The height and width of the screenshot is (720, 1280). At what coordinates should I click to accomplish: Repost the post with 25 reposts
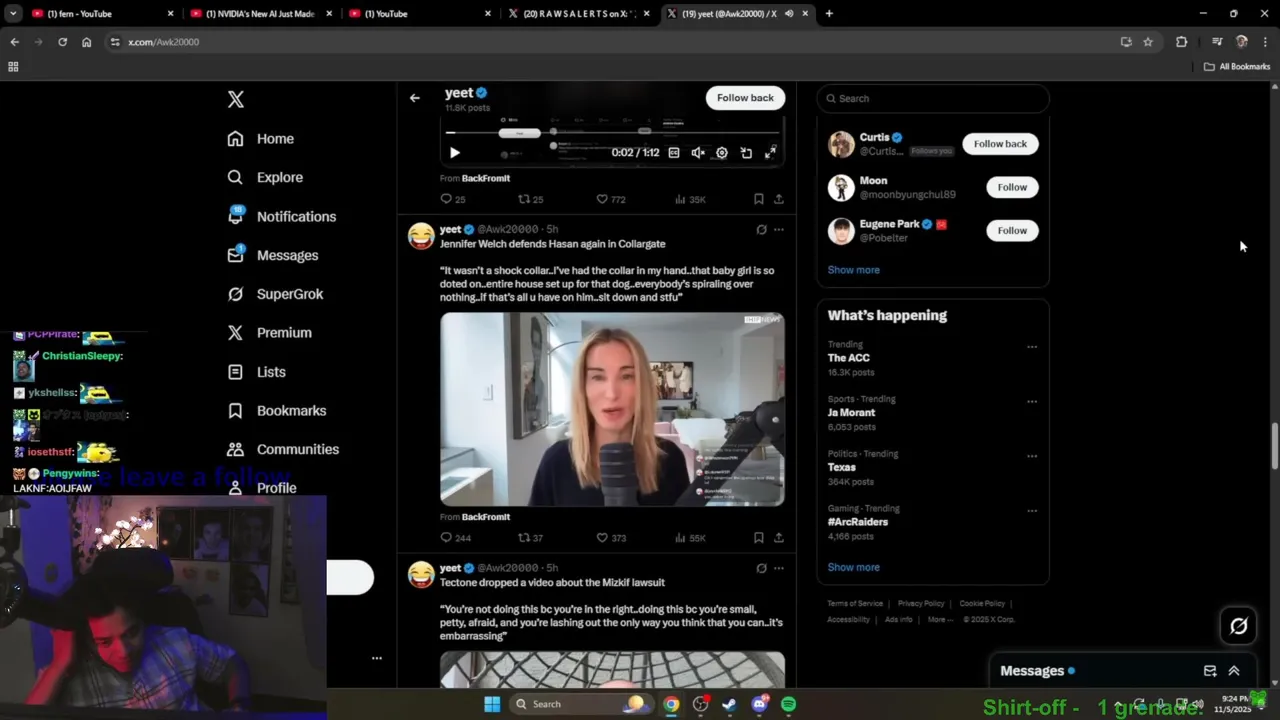[x=530, y=199]
